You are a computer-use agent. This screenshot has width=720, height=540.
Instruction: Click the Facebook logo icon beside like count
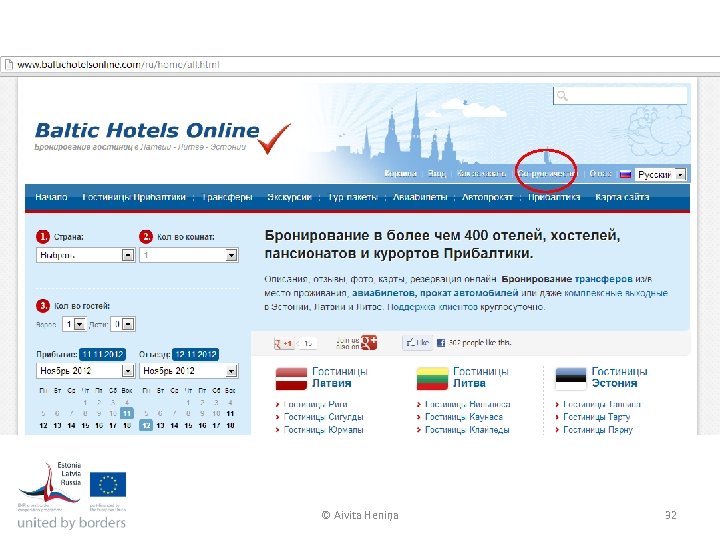pyautogui.click(x=441, y=343)
